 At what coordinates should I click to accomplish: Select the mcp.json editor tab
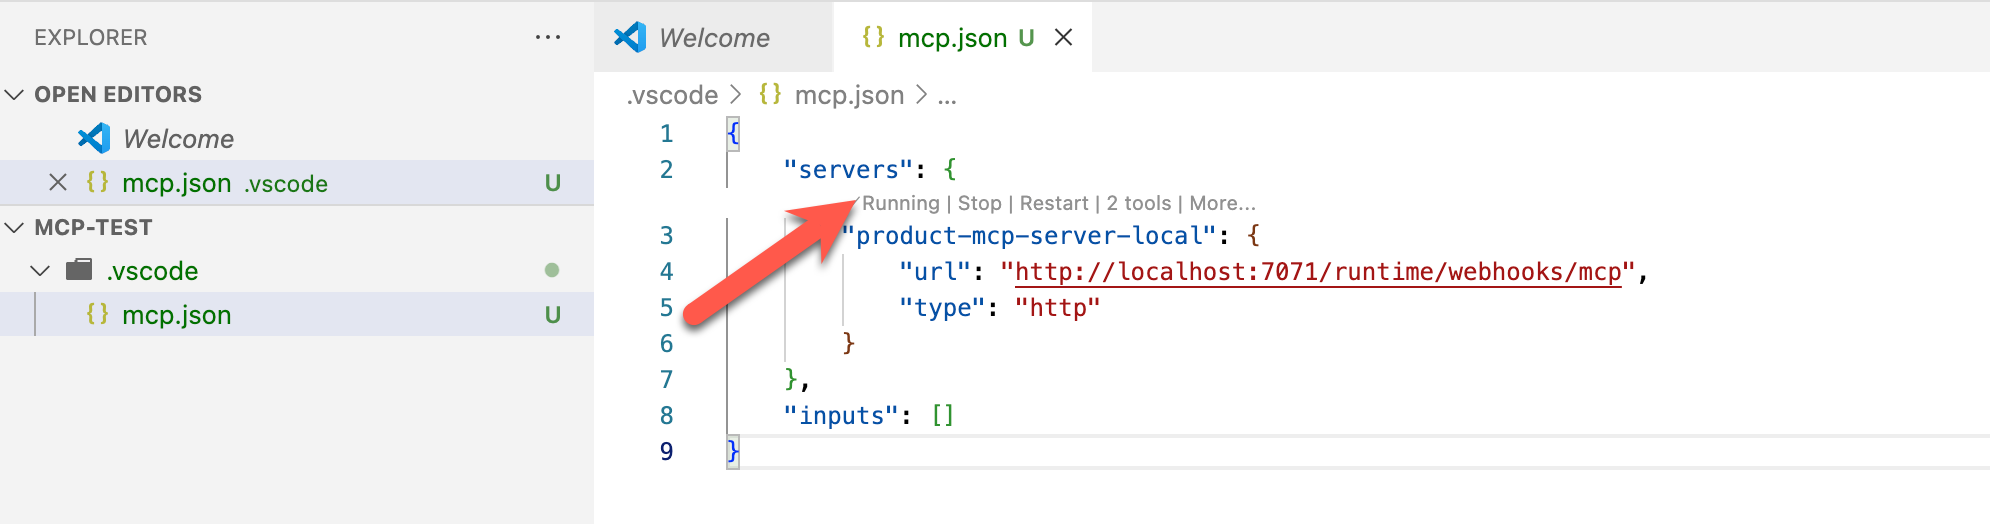951,38
